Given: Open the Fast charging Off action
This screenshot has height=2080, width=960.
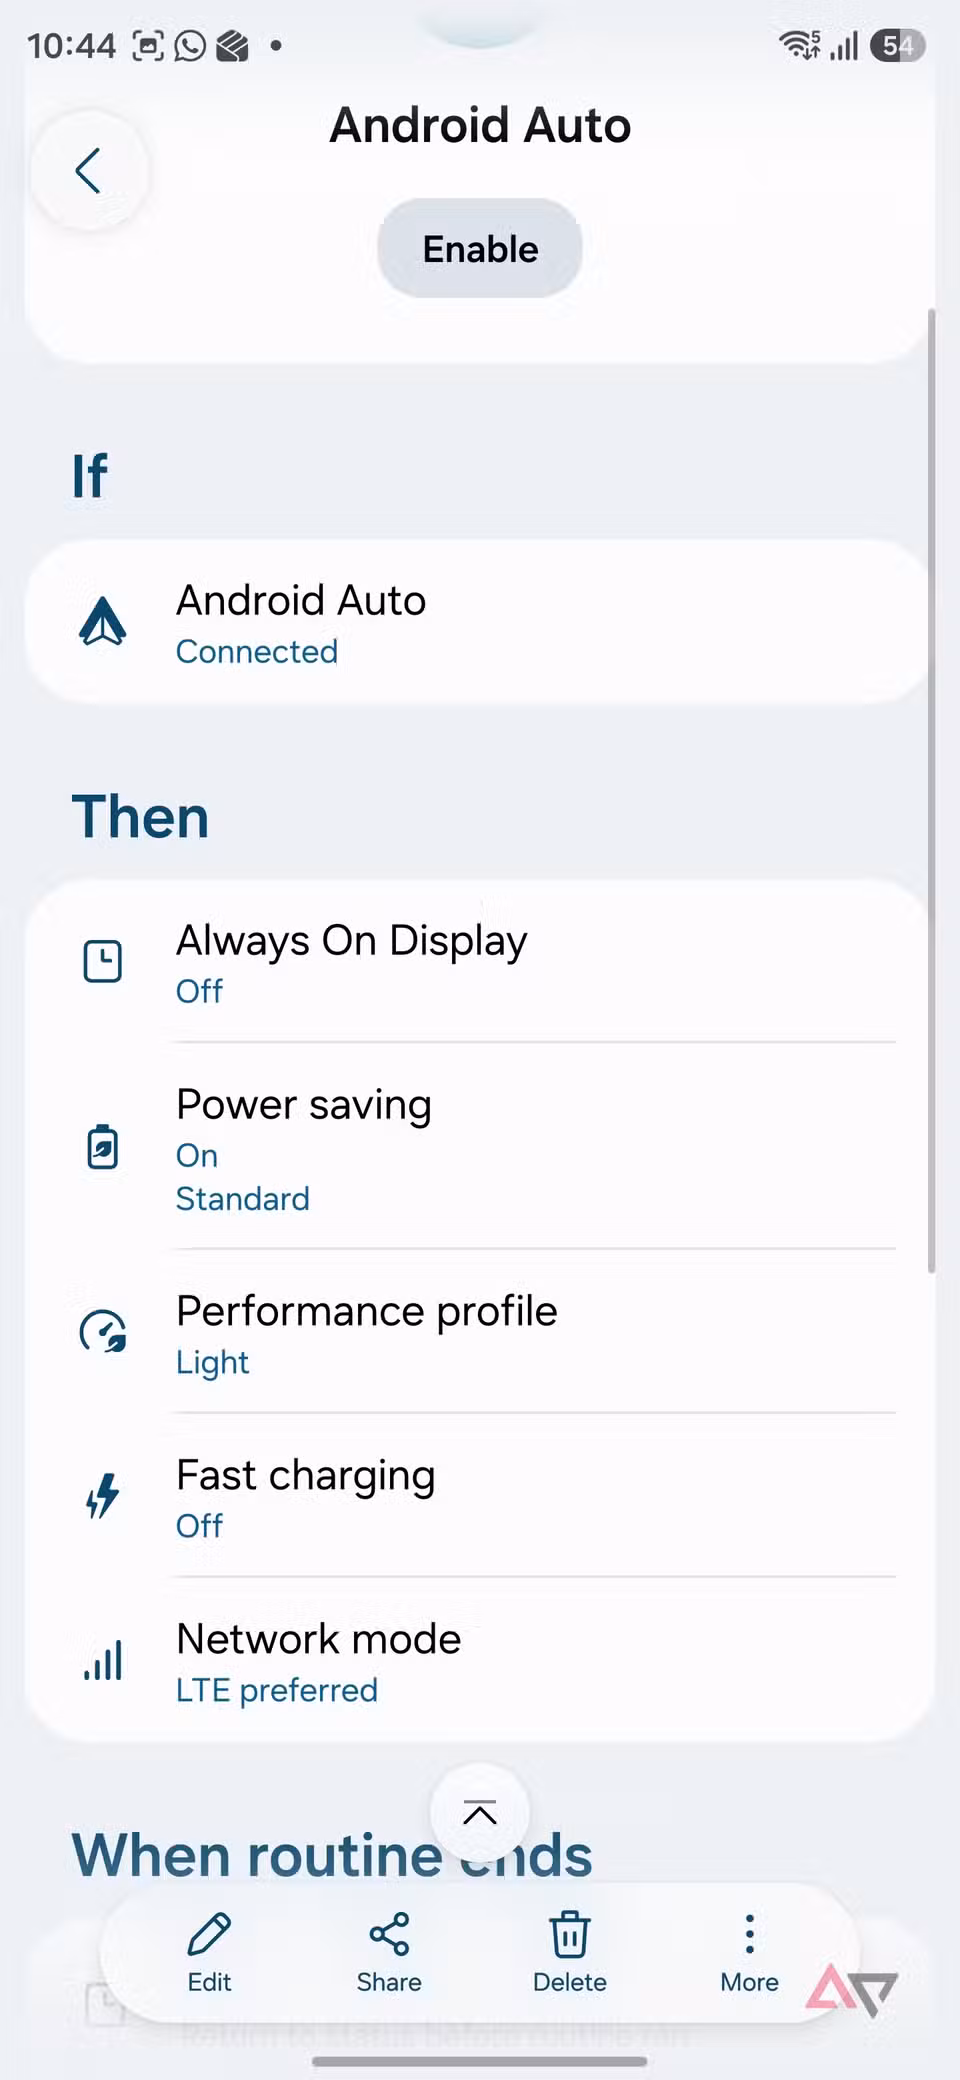Looking at the screenshot, I should click(x=480, y=1496).
